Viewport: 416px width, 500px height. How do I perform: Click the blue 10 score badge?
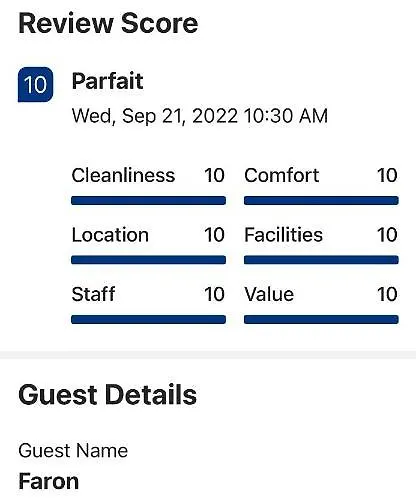coord(35,84)
